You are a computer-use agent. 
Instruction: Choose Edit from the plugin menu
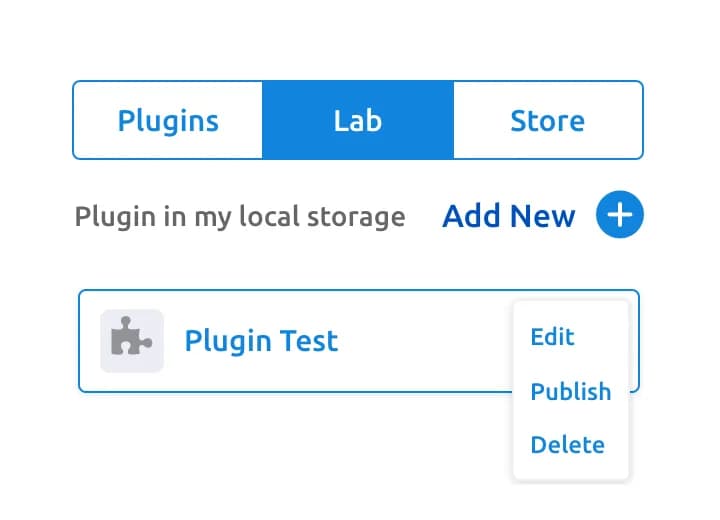point(552,337)
